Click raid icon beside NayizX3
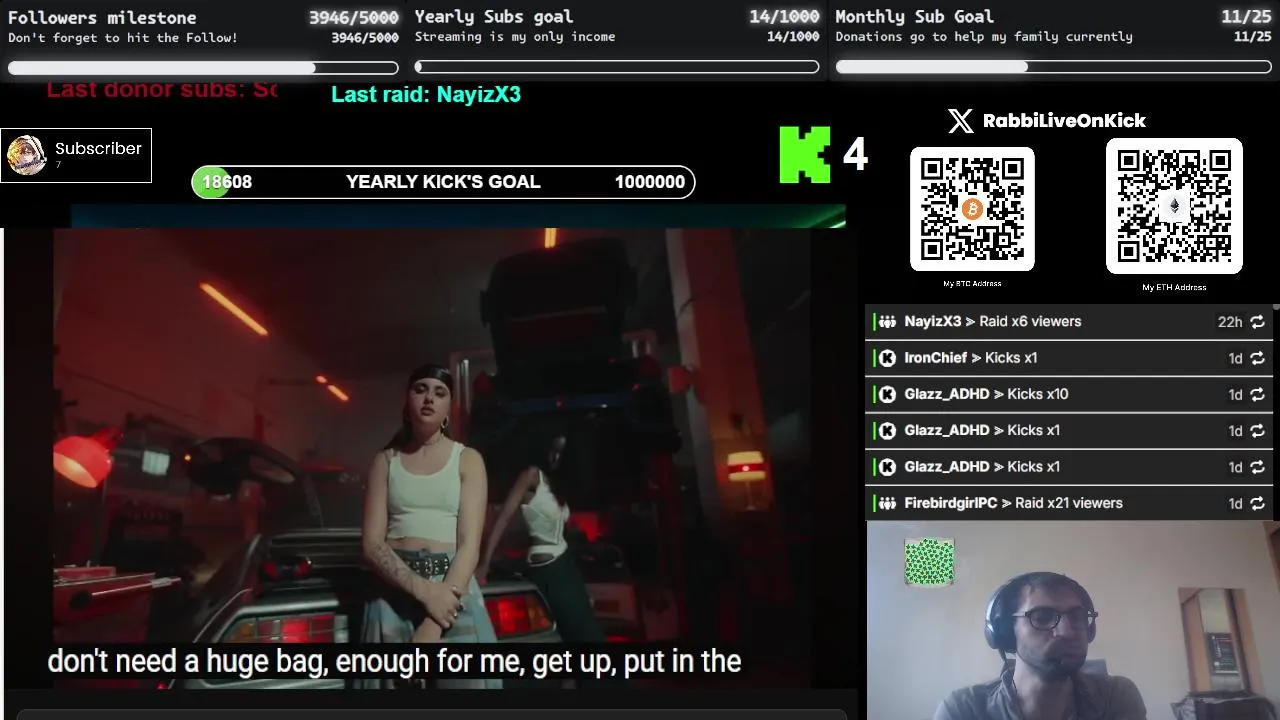 pos(887,322)
